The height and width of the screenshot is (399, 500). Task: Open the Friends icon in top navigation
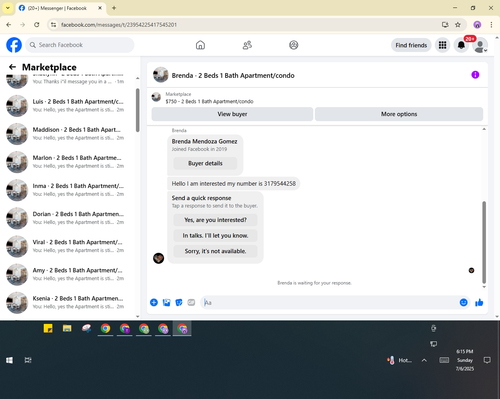pyautogui.click(x=247, y=45)
